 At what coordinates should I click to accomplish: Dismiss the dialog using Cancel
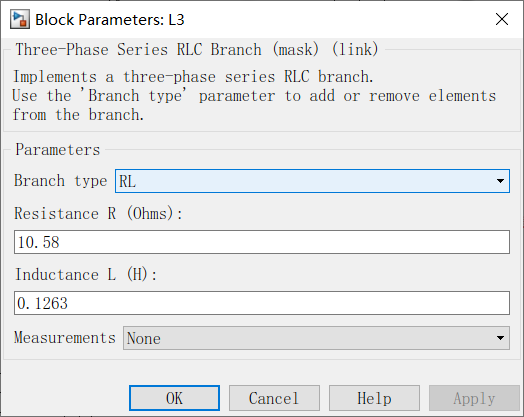coord(274,398)
